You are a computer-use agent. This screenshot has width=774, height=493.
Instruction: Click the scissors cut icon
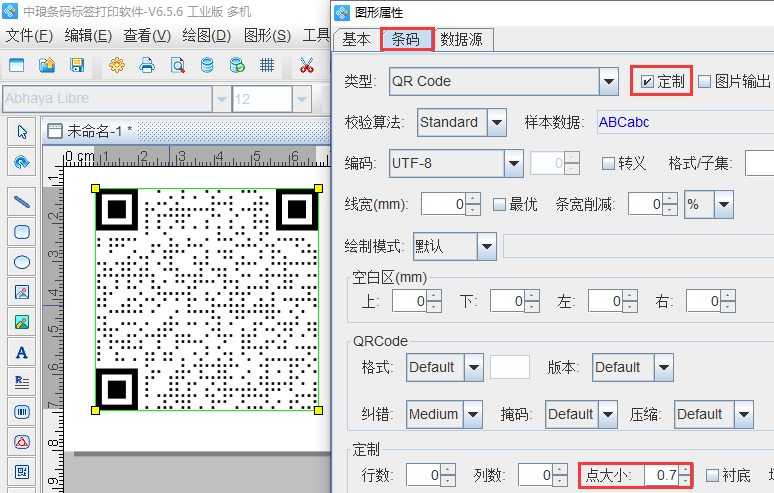point(307,65)
